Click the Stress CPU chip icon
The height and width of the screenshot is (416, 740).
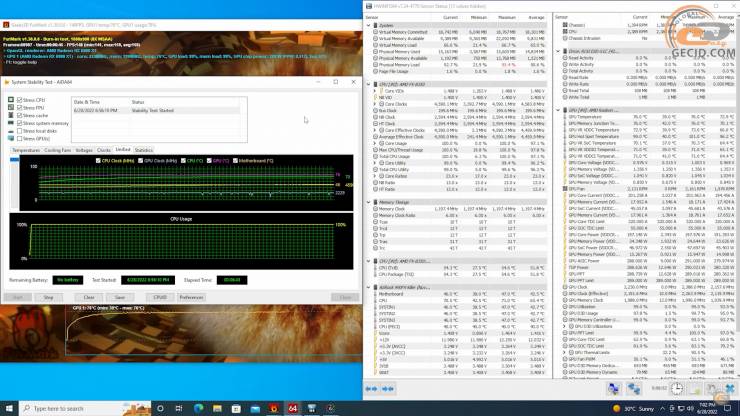pyautogui.click(x=11, y=100)
